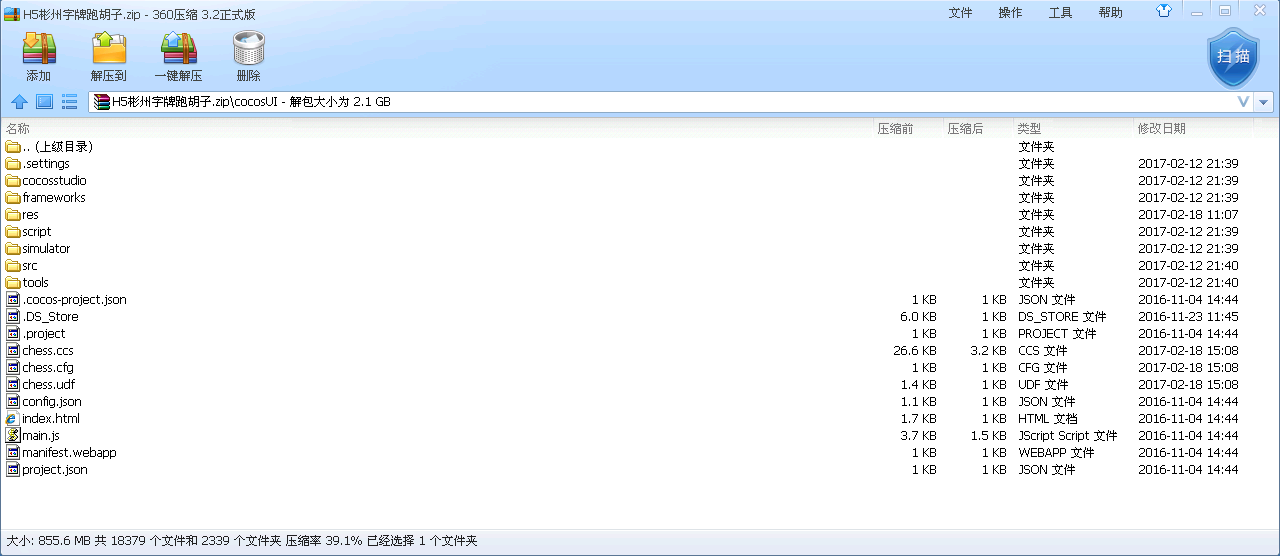Go up one level with the up arrow
1280x556 pixels.
pyautogui.click(x=19, y=102)
